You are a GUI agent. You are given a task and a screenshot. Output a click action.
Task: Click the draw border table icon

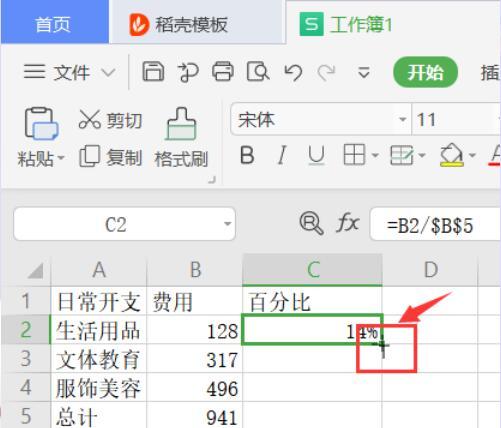click(x=402, y=155)
